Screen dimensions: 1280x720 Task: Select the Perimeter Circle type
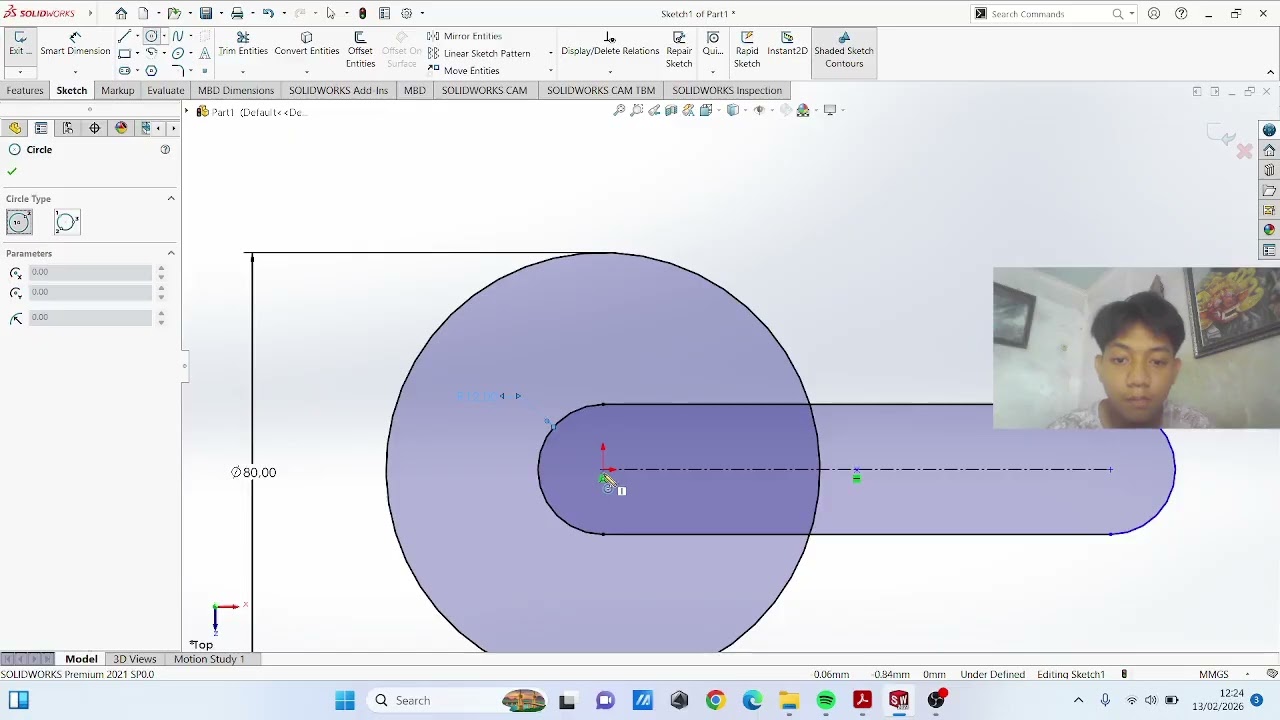tap(67, 222)
